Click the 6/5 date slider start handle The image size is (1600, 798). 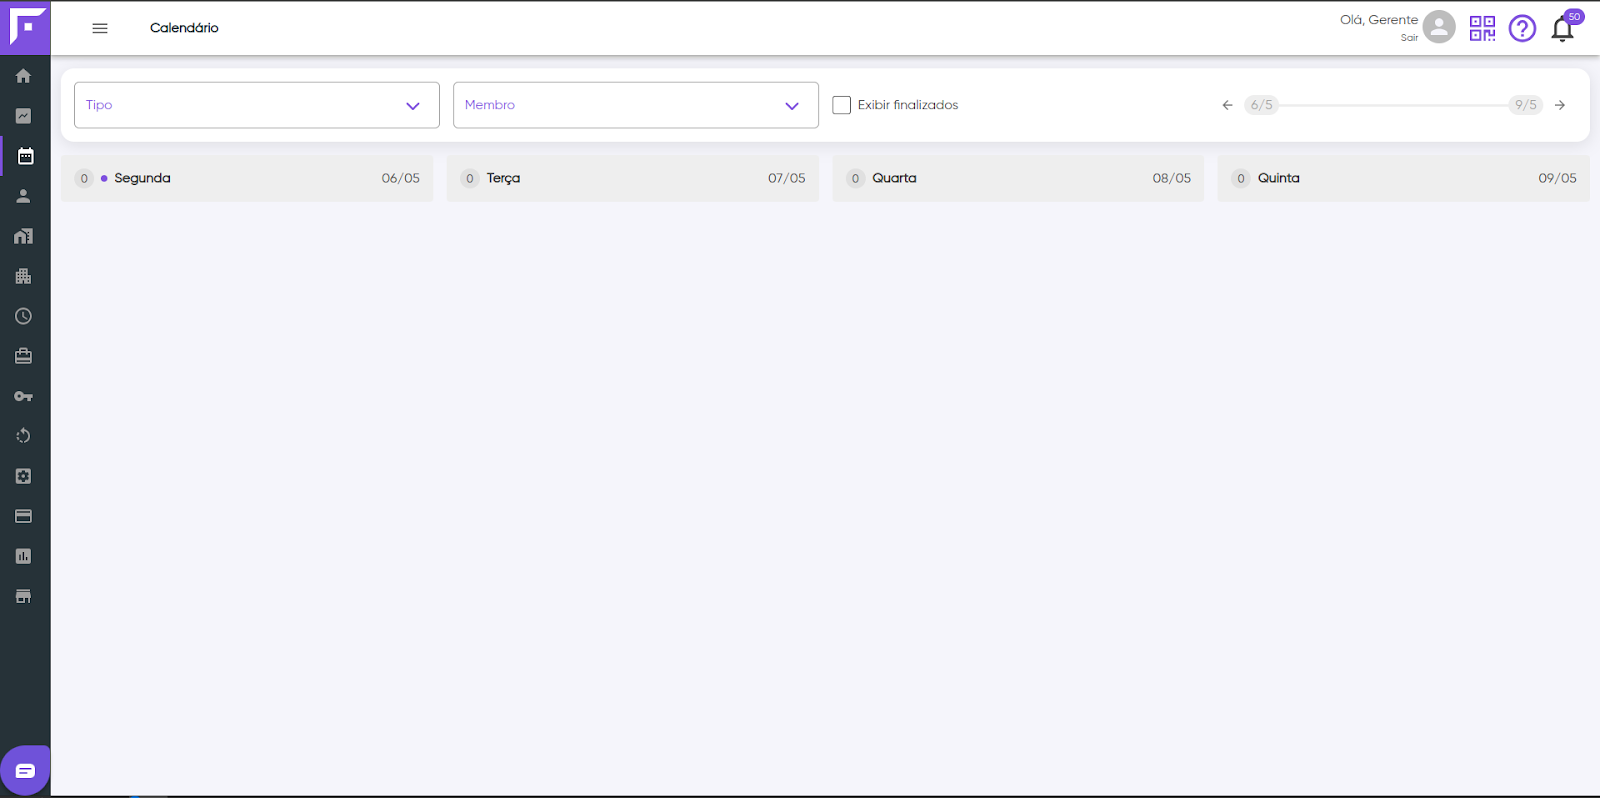(1261, 105)
